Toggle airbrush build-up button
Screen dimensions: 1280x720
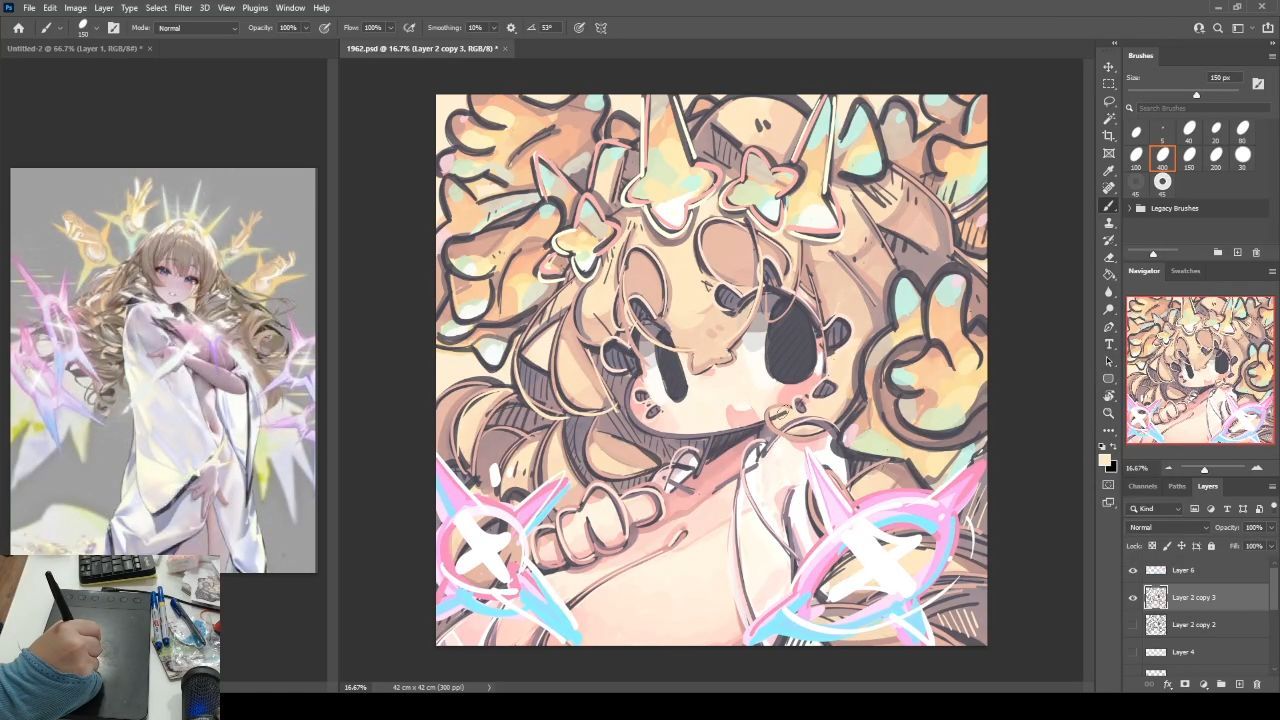coord(409,28)
